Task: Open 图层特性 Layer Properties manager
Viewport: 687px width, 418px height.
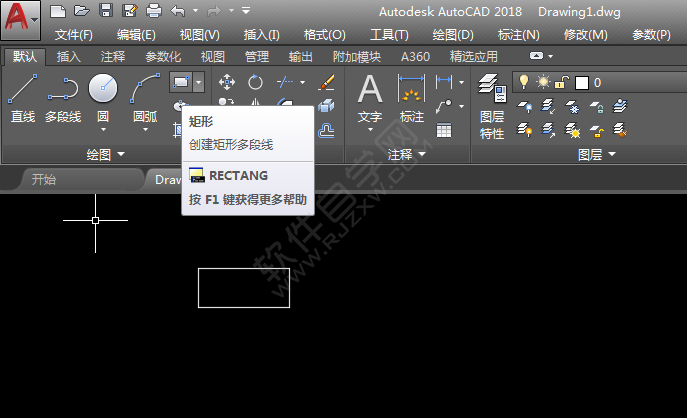Action: [x=492, y=106]
